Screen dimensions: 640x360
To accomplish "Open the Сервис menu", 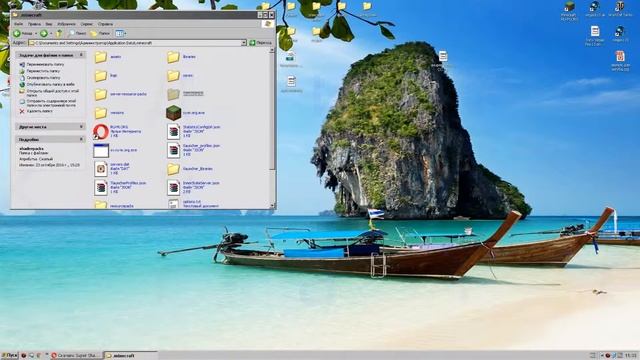I will (x=87, y=24).
